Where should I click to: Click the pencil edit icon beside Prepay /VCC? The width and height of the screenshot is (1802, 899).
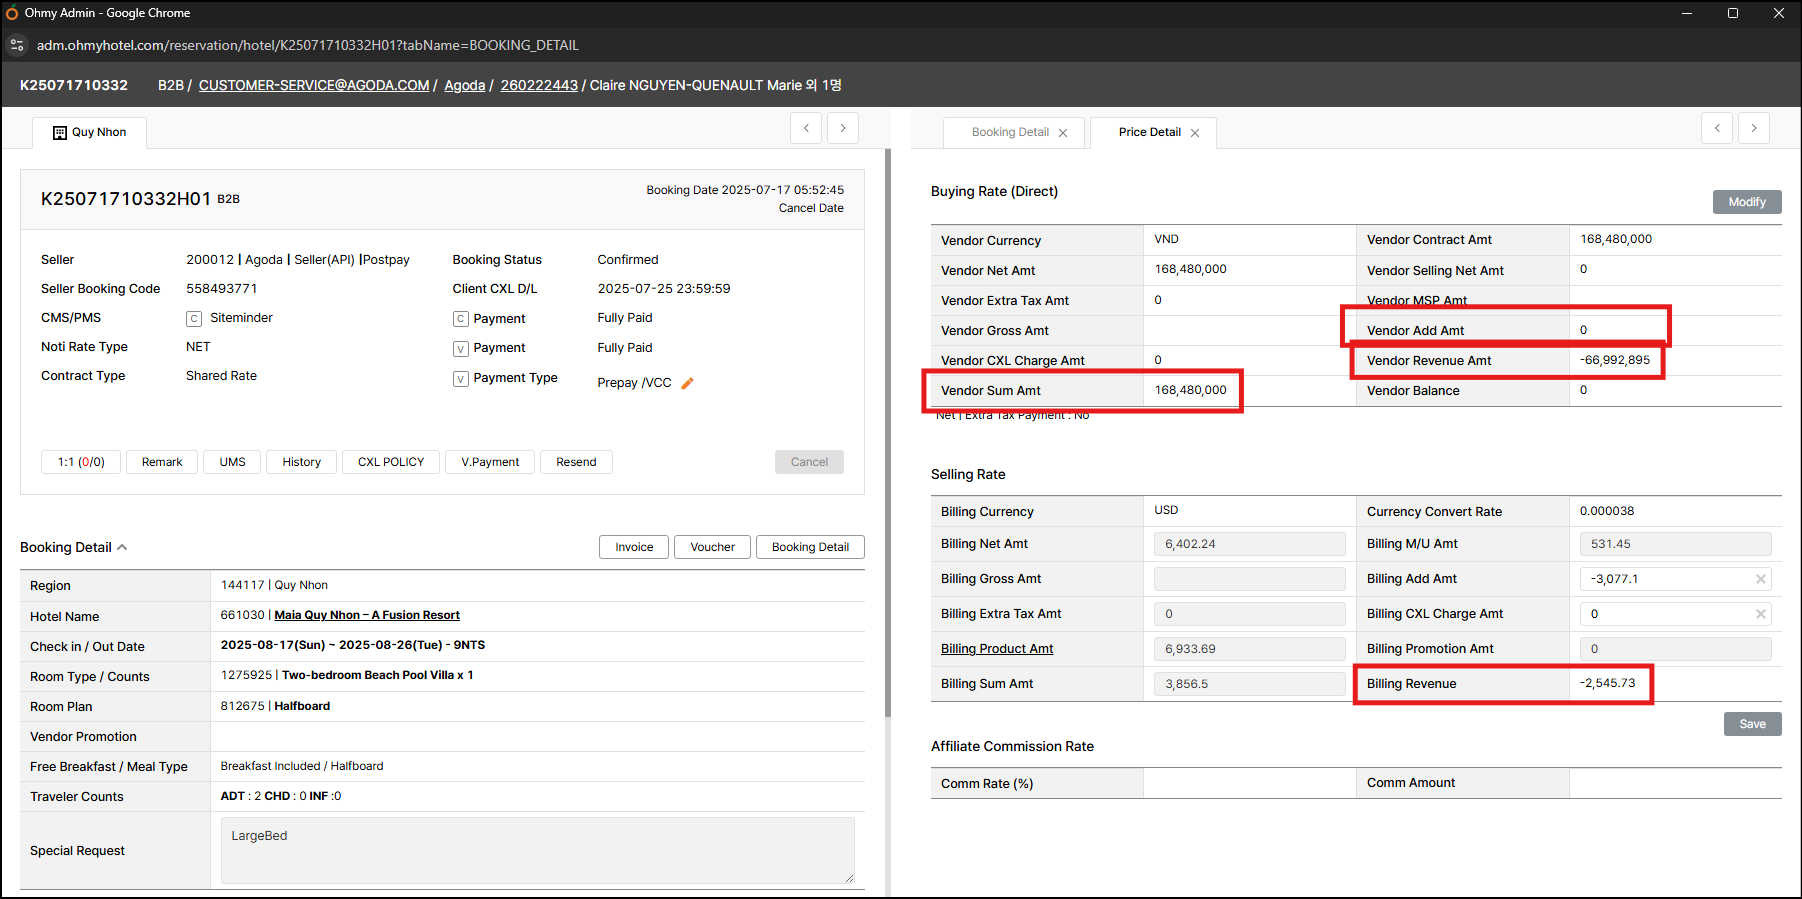click(x=687, y=383)
